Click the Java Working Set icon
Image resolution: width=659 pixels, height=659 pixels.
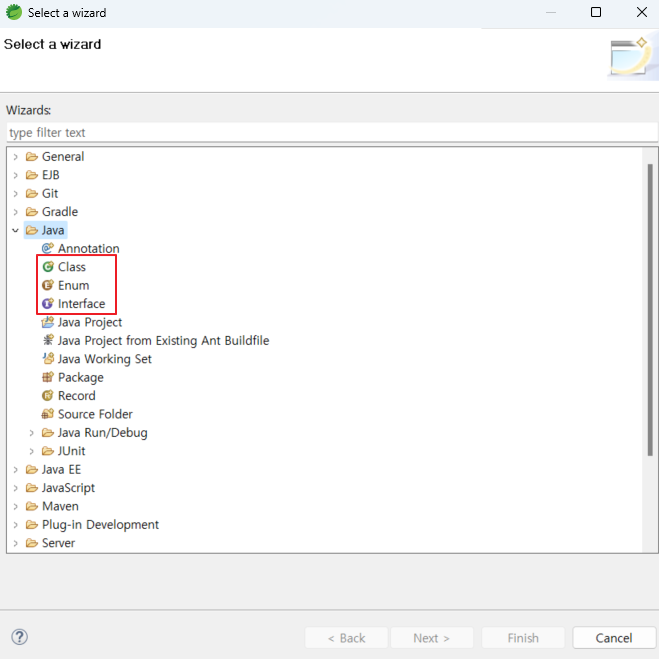pyautogui.click(x=48, y=359)
